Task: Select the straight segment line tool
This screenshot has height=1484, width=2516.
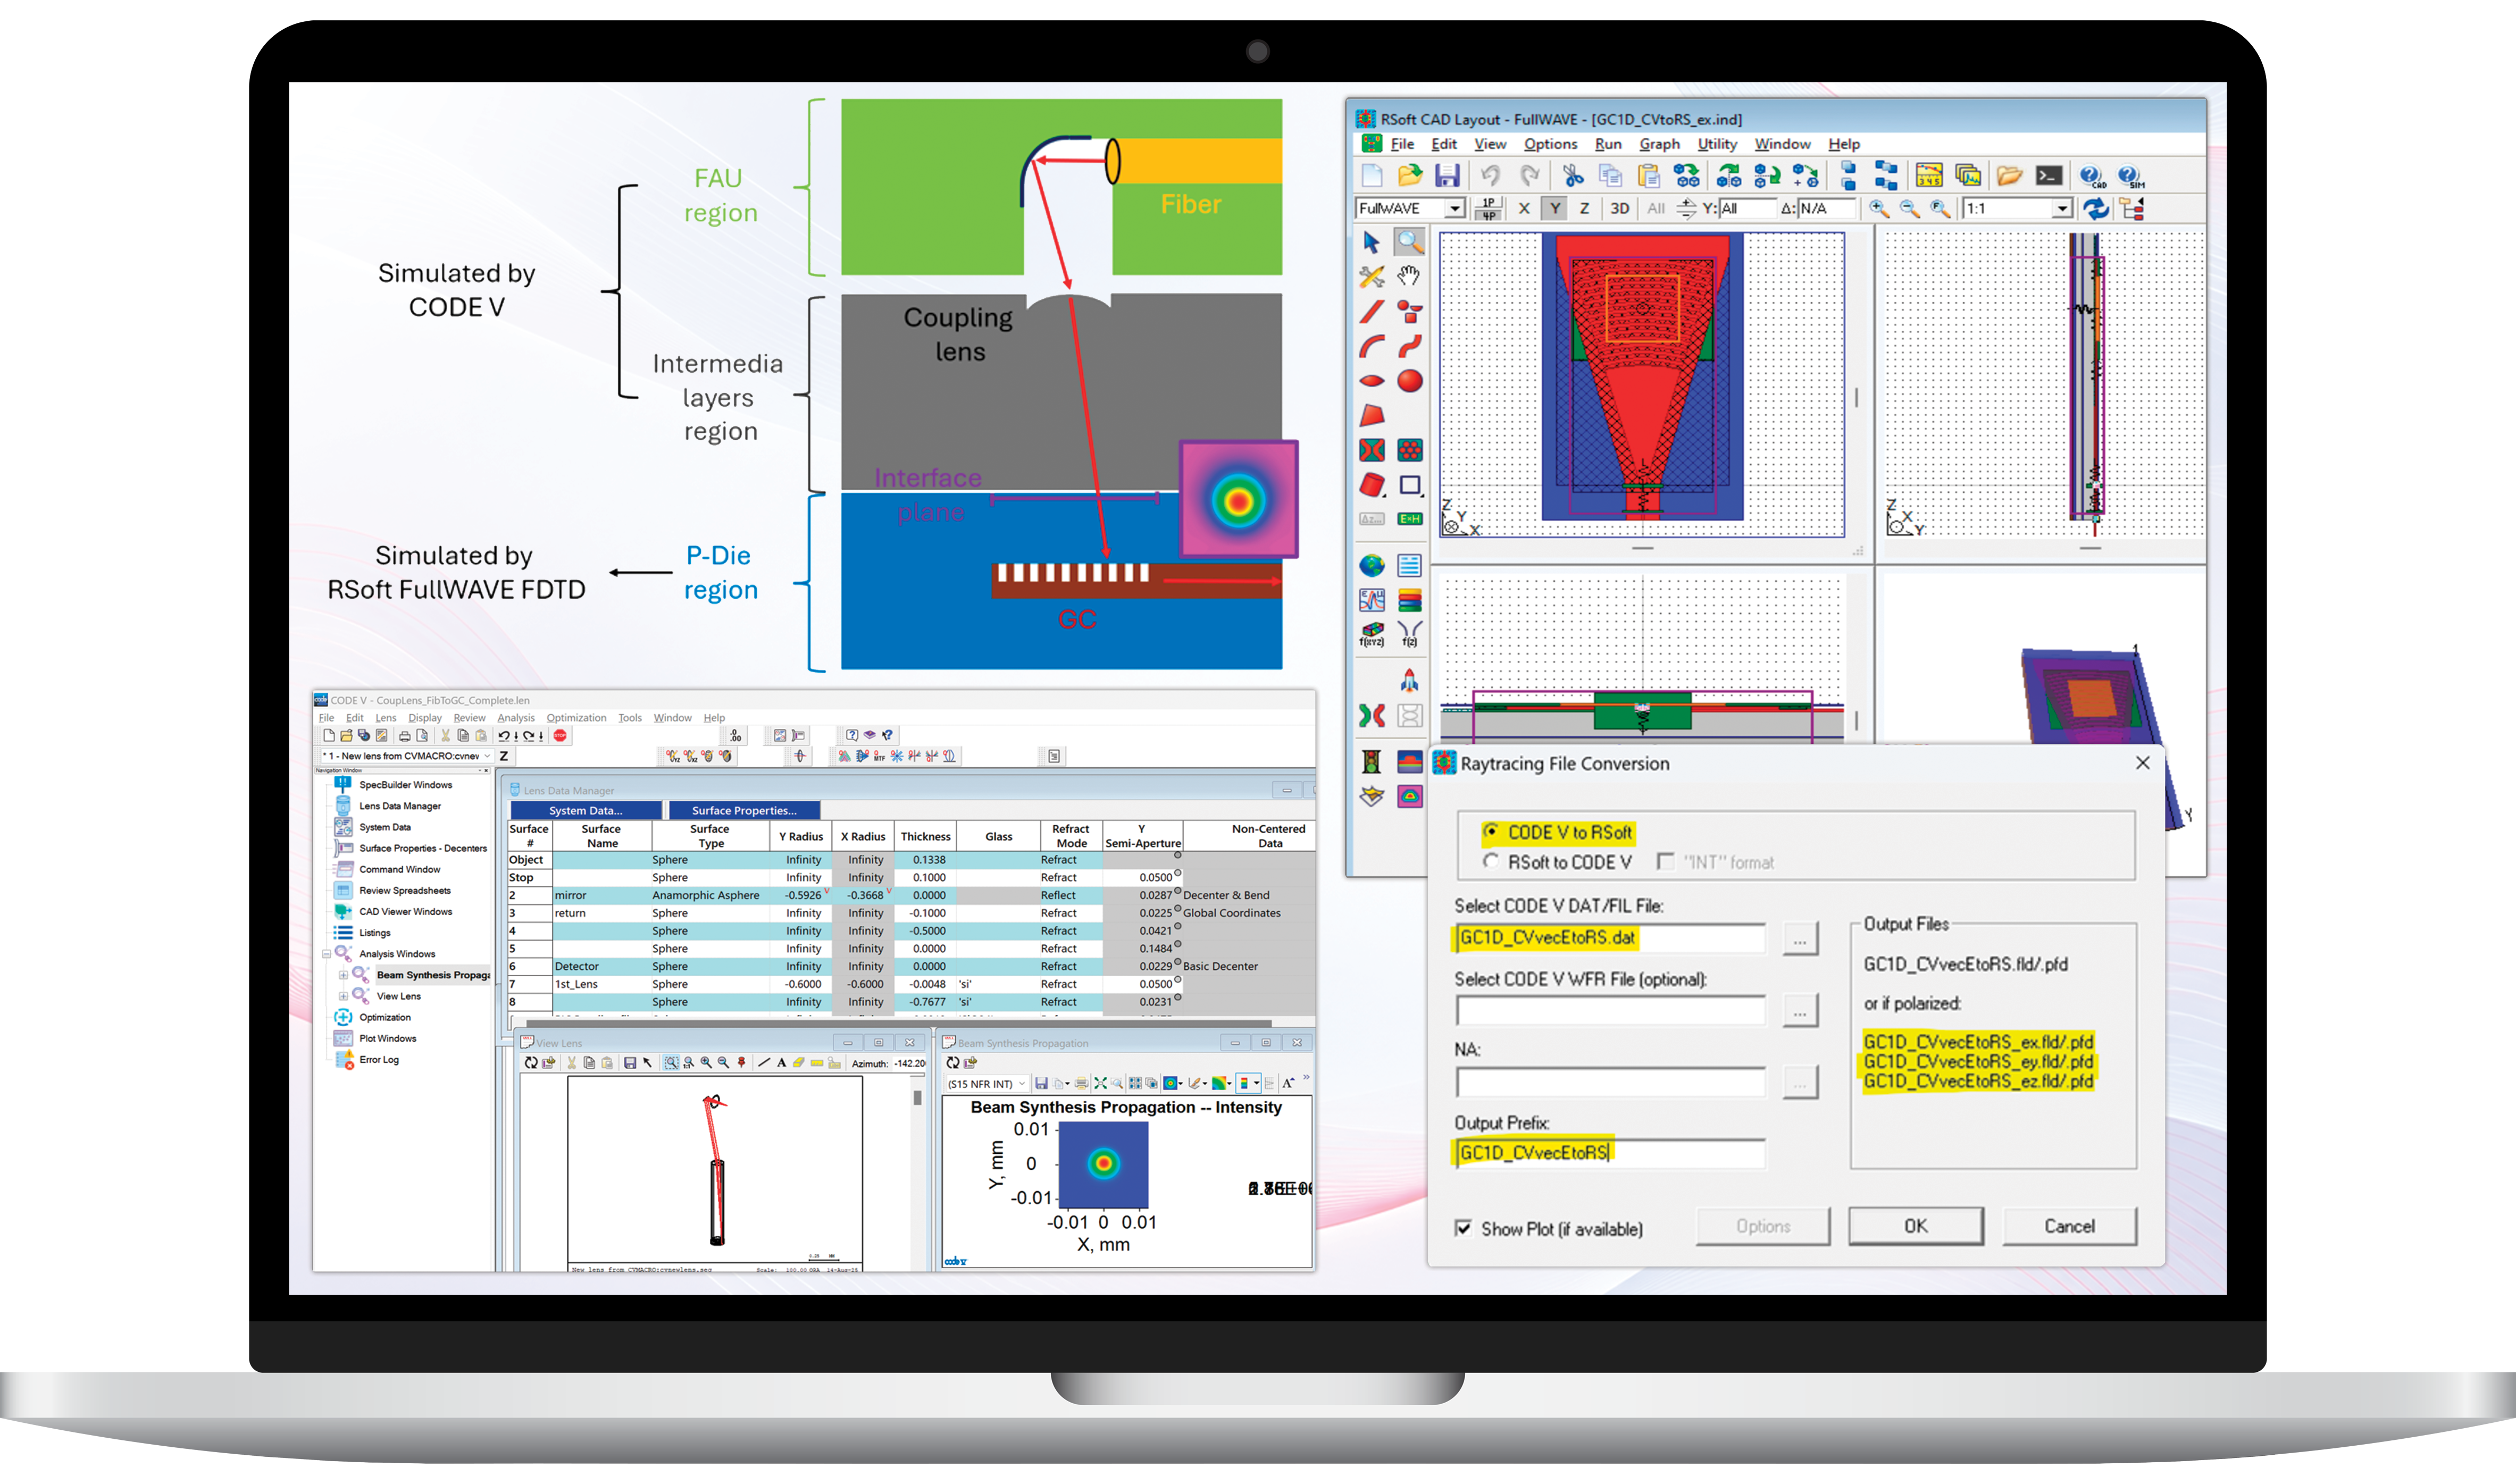Action: point(1371,312)
